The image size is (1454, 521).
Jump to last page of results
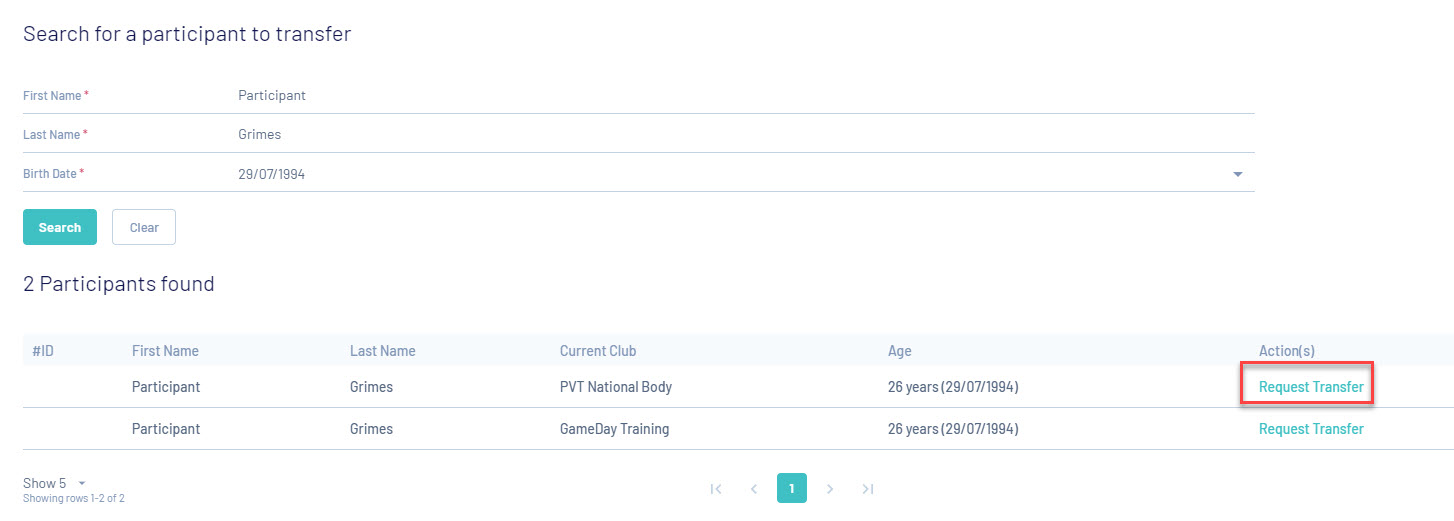point(868,489)
